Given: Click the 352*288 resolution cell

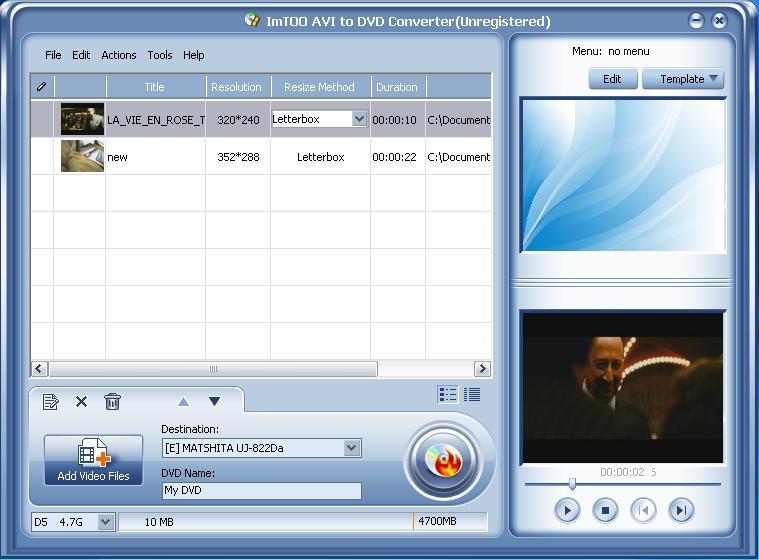Looking at the screenshot, I should (238, 157).
